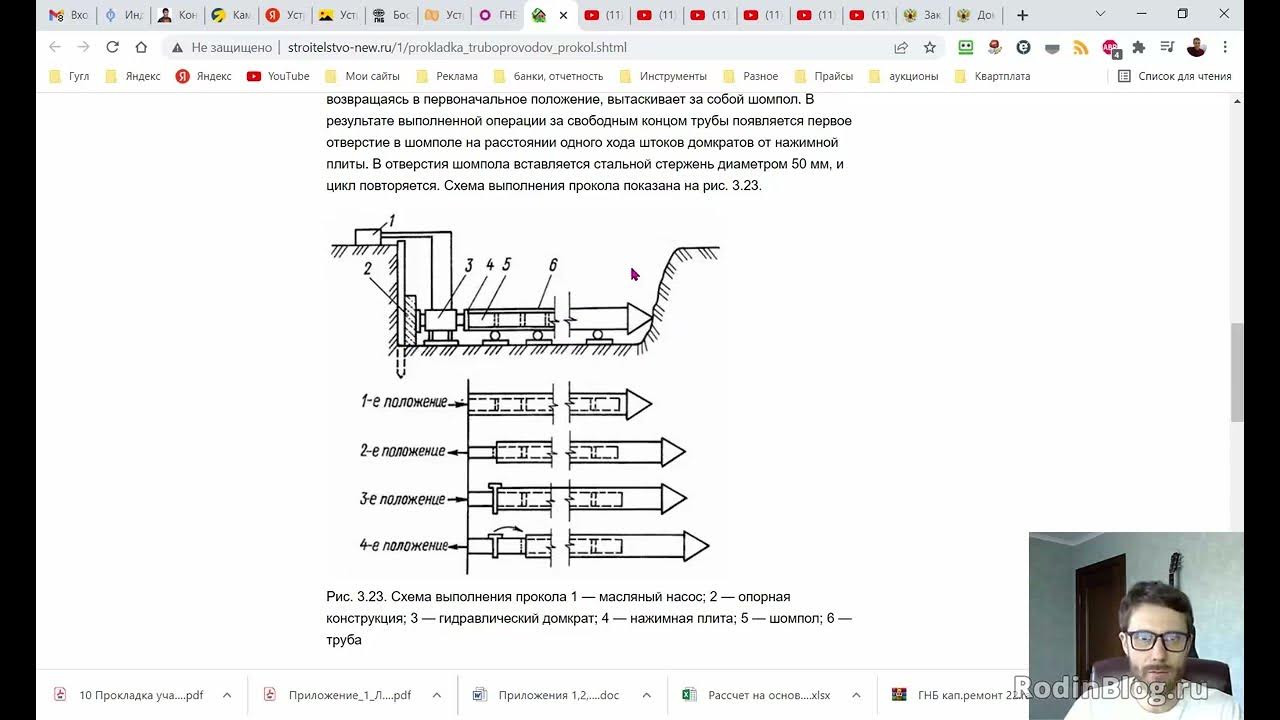Click the browser back arrow
Screen dimensions: 1280x720
coord(55,47)
